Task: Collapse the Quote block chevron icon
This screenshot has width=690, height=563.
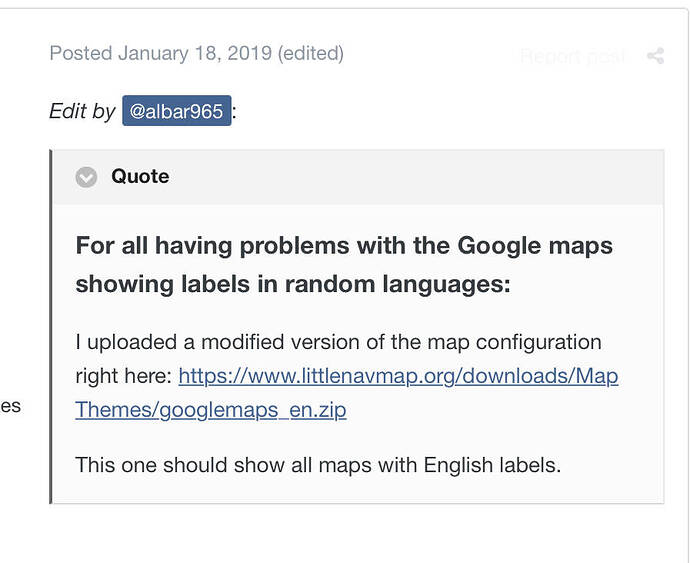Action: [86, 177]
